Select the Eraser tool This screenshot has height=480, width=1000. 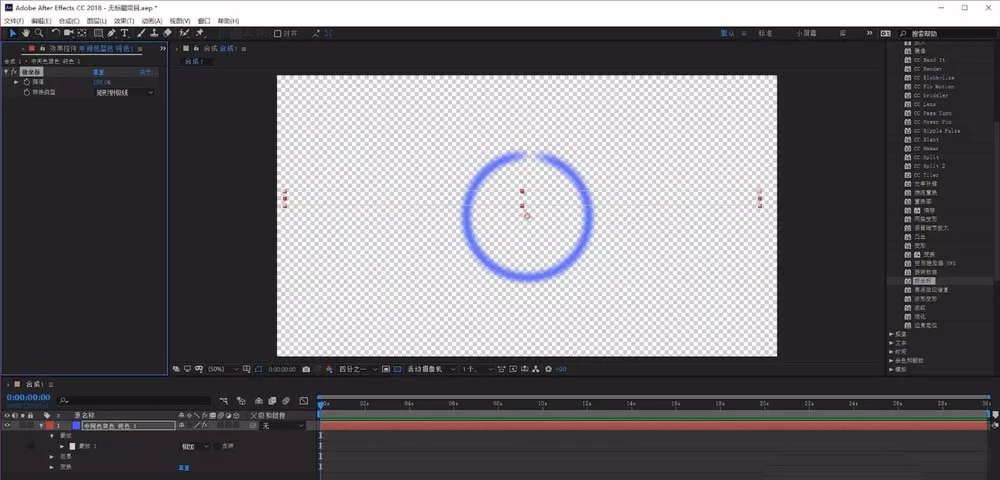point(167,33)
